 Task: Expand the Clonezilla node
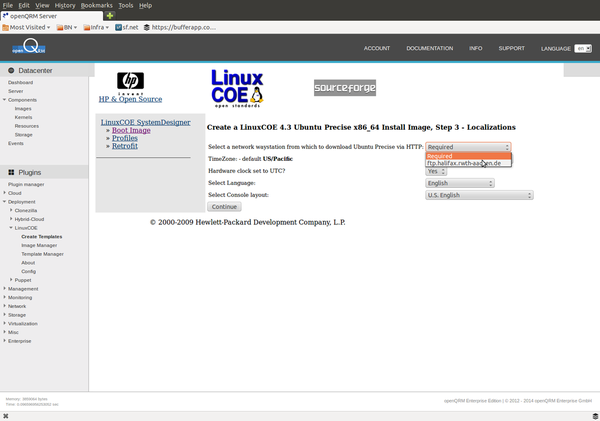[x=11, y=210]
